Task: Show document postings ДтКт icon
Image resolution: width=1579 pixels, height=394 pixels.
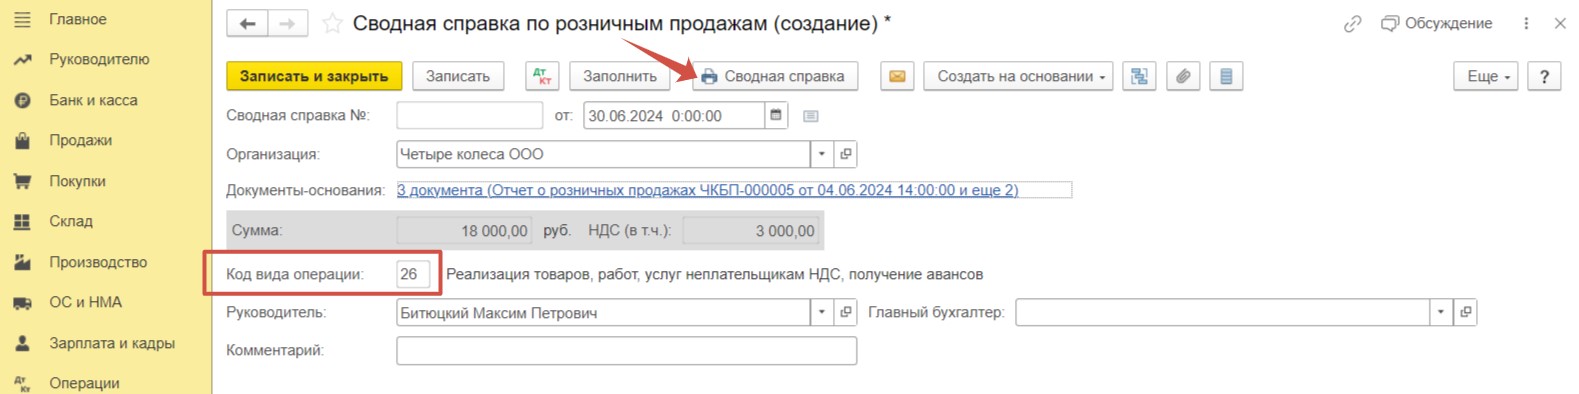Action: tap(542, 76)
